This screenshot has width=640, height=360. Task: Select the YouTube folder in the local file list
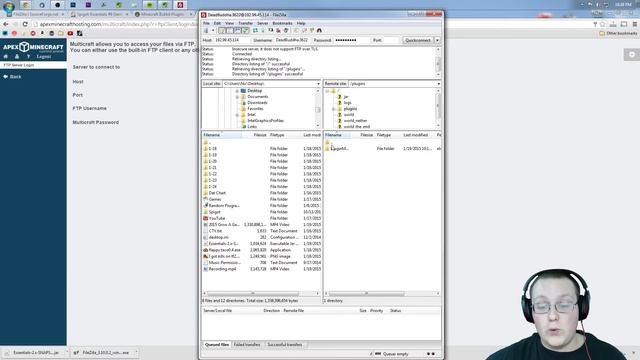(217, 218)
